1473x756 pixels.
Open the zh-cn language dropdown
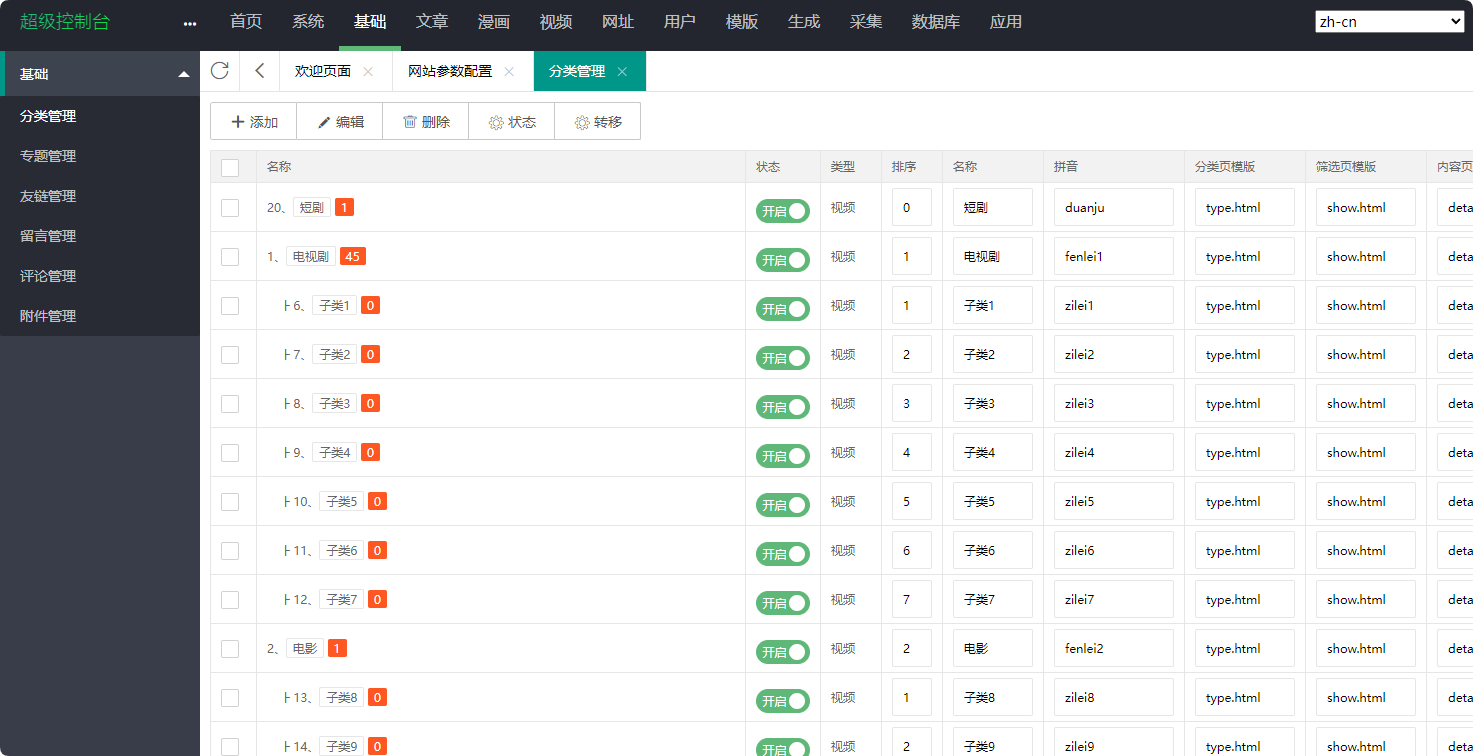coord(1389,20)
